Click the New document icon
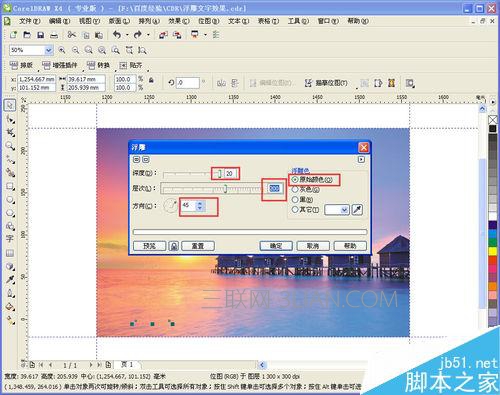 pyautogui.click(x=13, y=35)
